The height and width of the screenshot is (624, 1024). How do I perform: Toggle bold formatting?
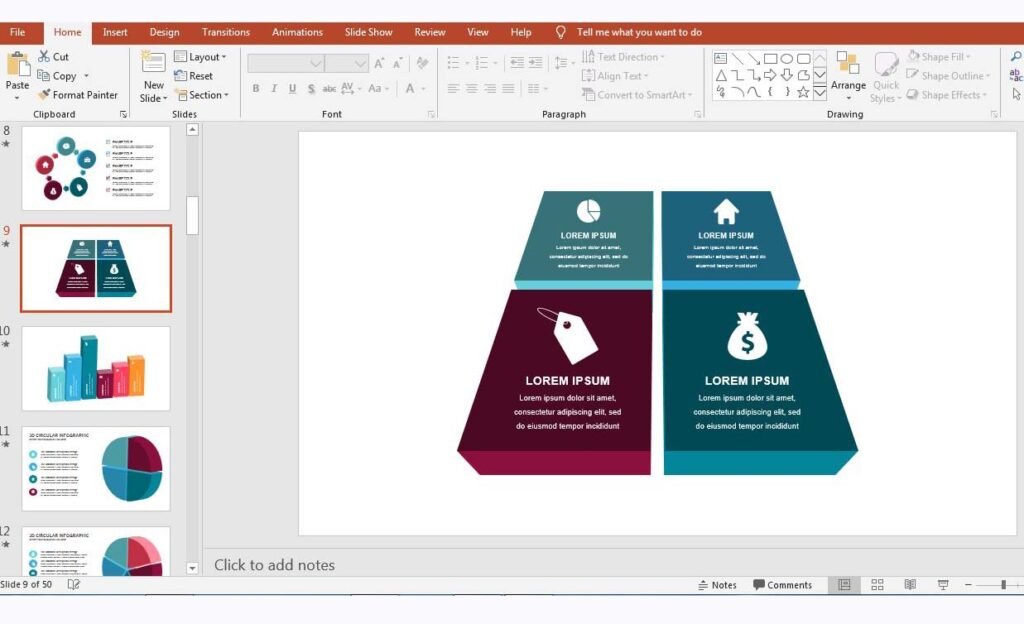tap(256, 88)
